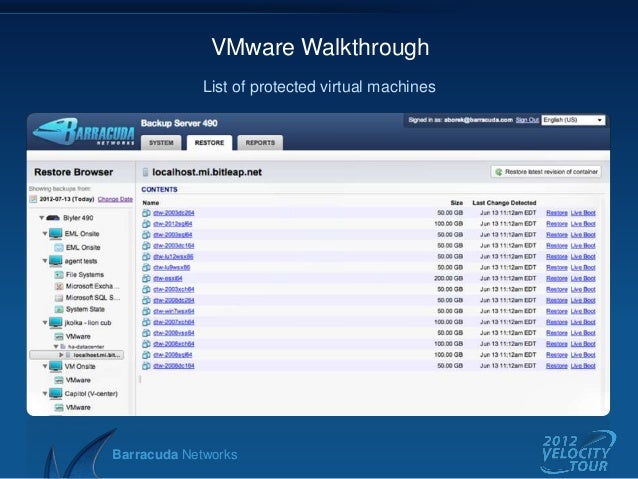Collapse the jkolka - lion cub node
This screenshot has width=638, height=479.
(45, 323)
